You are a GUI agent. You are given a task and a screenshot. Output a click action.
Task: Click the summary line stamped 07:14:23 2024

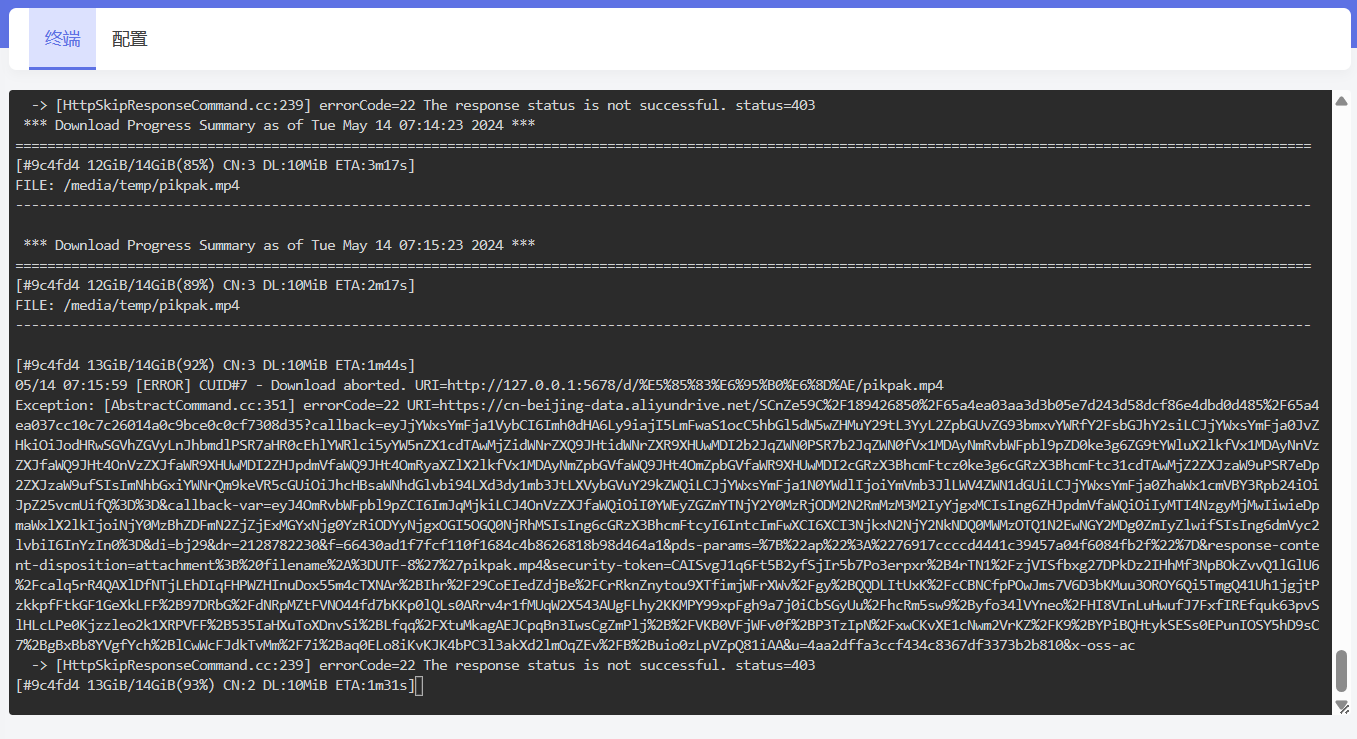click(279, 125)
